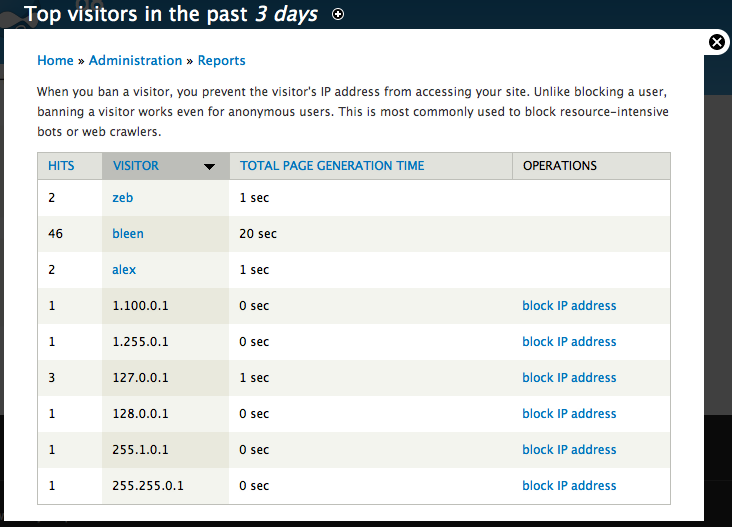Viewport: 732px width, 527px height.
Task: Open the Reports breadcrumb link
Action: click(x=221, y=61)
